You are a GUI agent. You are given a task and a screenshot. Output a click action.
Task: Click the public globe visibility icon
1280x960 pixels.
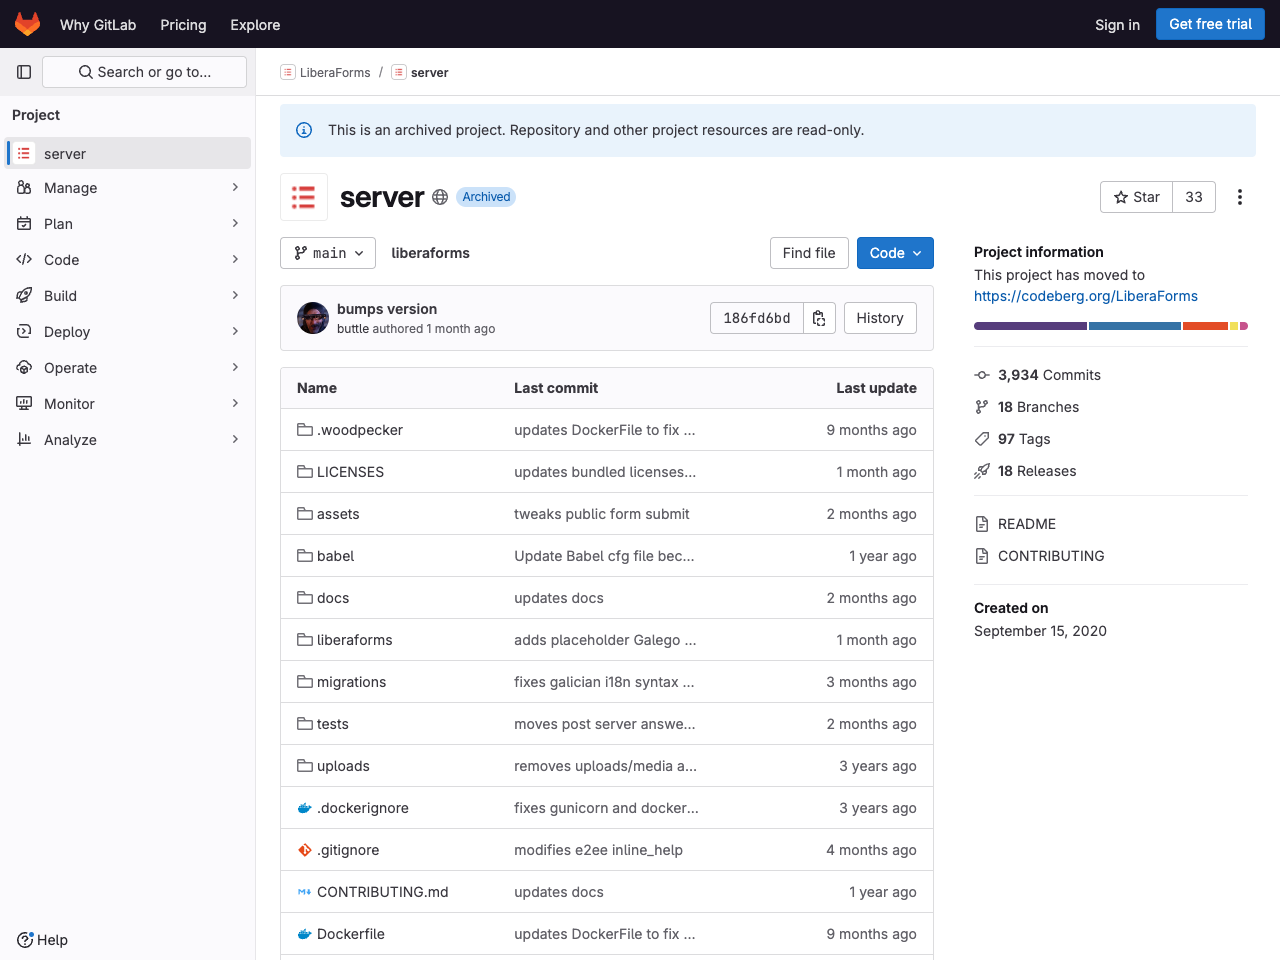pyautogui.click(x=440, y=197)
